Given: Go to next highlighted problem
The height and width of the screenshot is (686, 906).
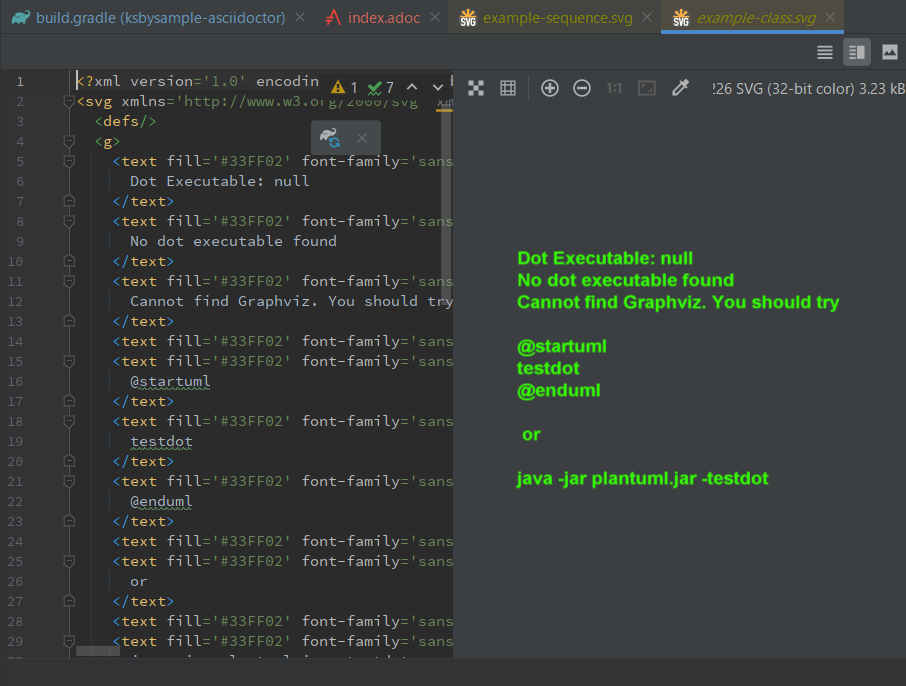Looking at the screenshot, I should [x=438, y=88].
